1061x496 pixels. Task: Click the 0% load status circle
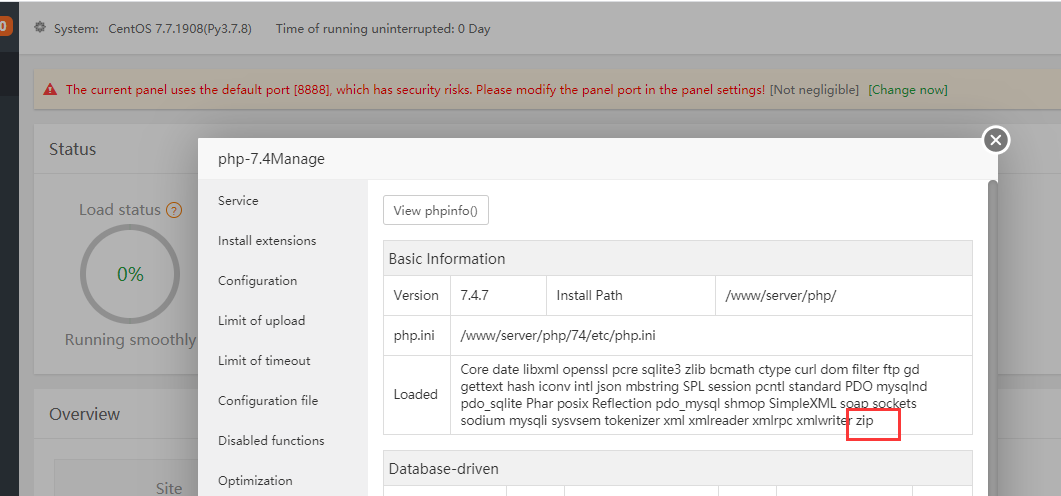(130, 274)
